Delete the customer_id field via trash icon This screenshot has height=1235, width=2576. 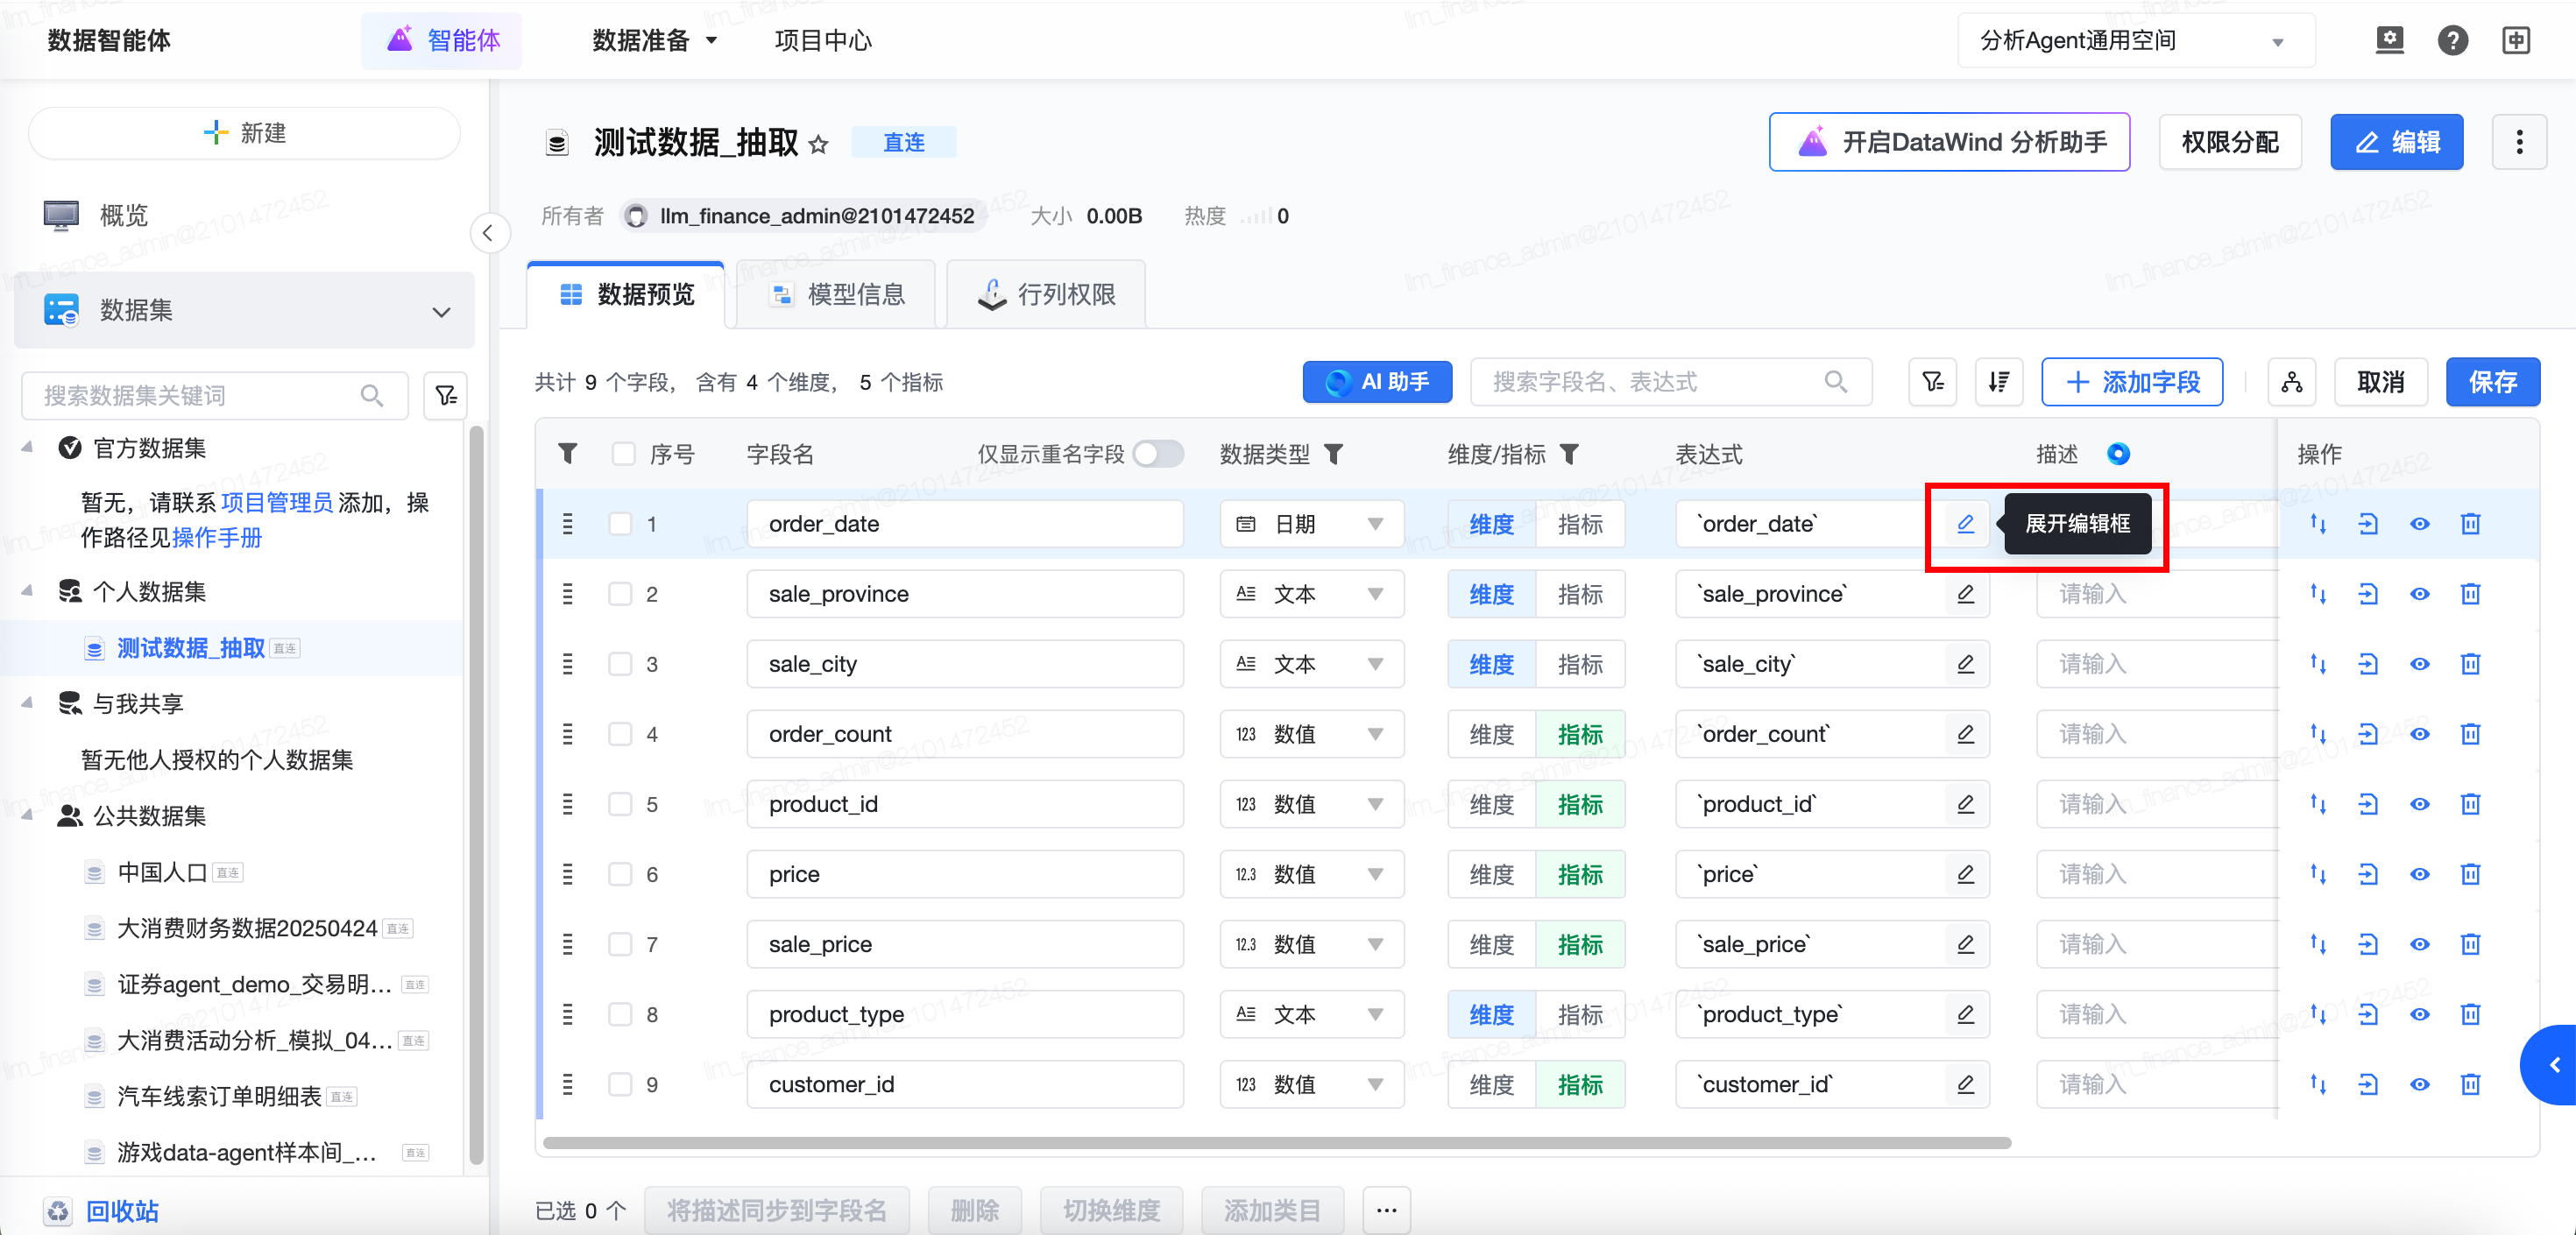click(x=2470, y=1084)
